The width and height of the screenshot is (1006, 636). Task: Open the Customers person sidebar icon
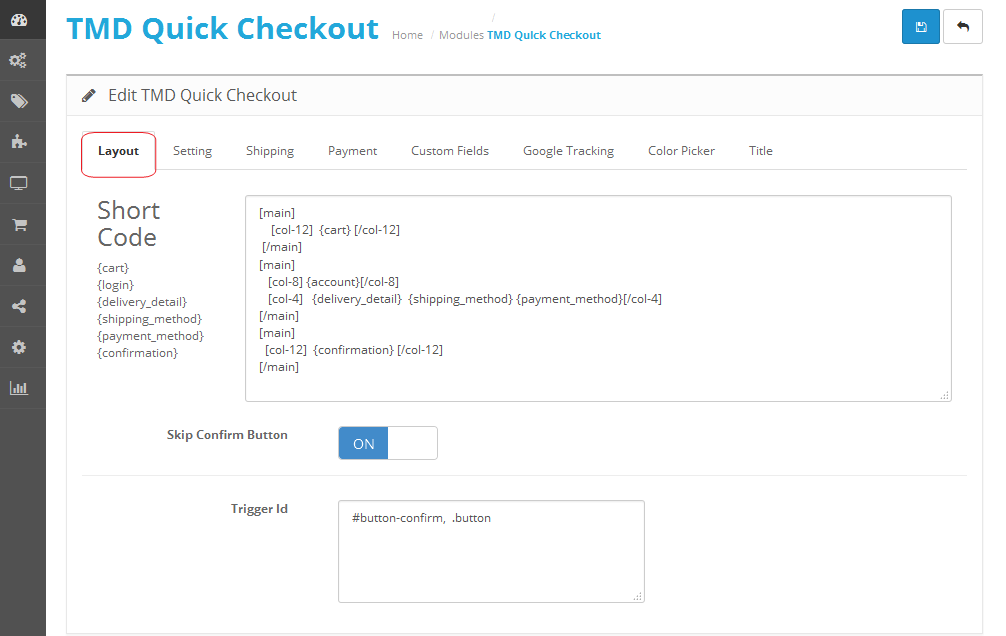tap(19, 265)
